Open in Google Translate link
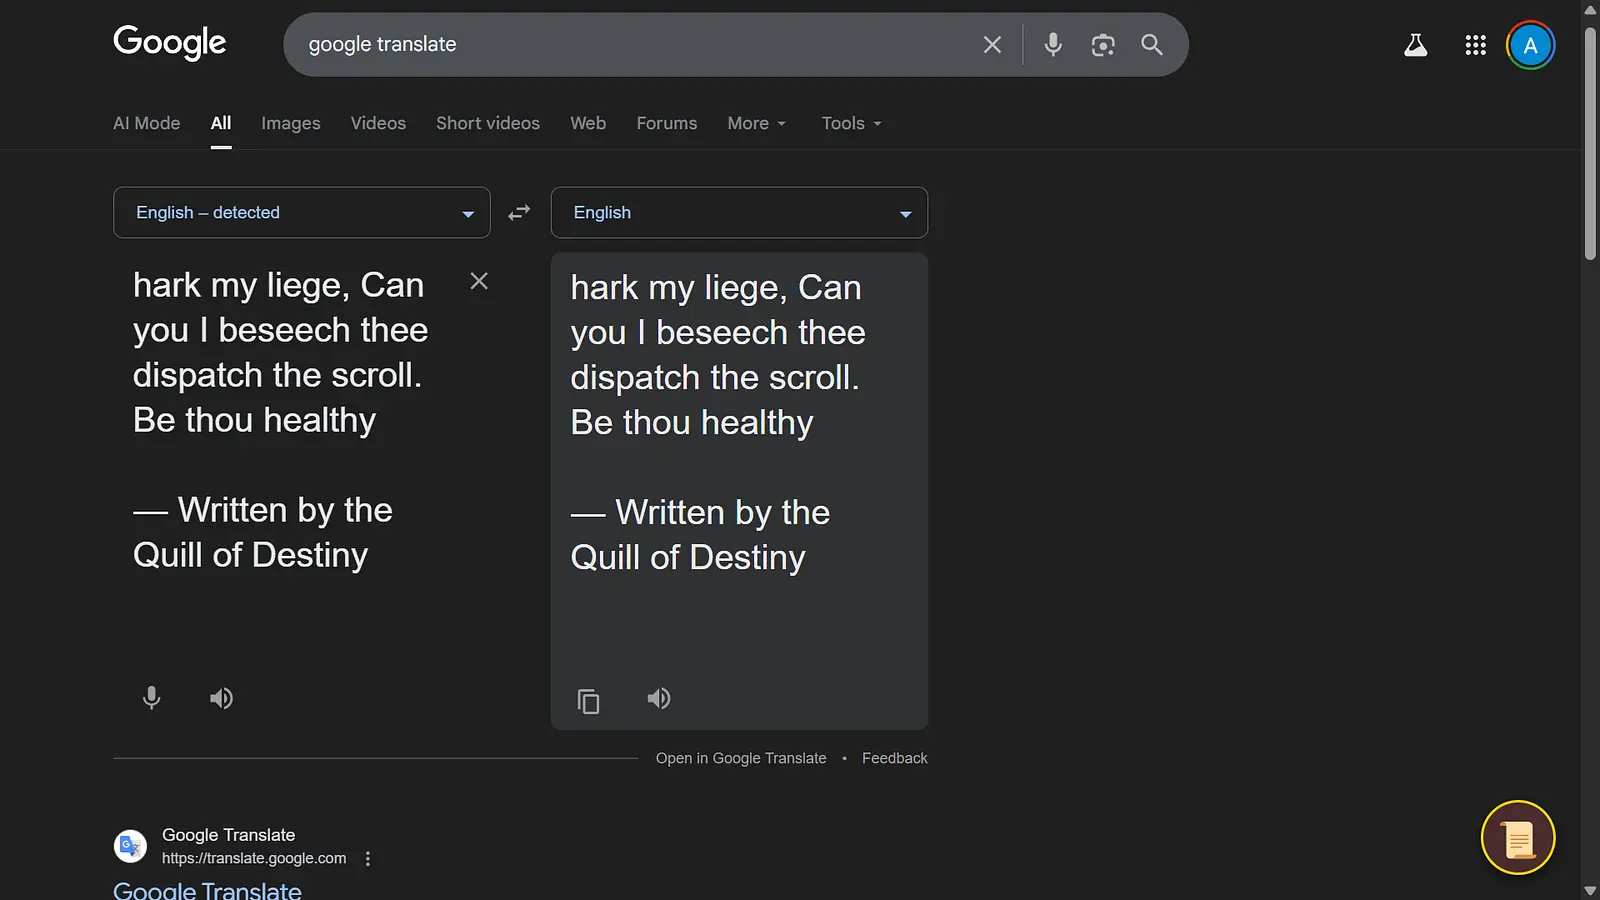 (x=741, y=758)
